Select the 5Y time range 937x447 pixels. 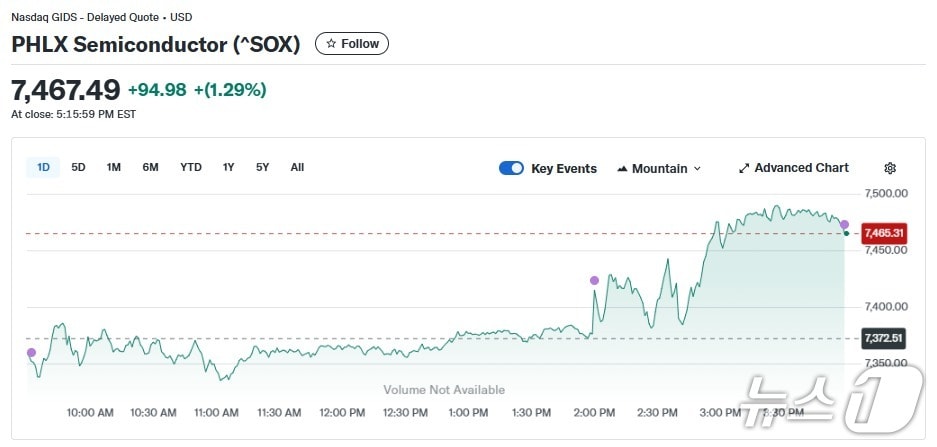[262, 168]
